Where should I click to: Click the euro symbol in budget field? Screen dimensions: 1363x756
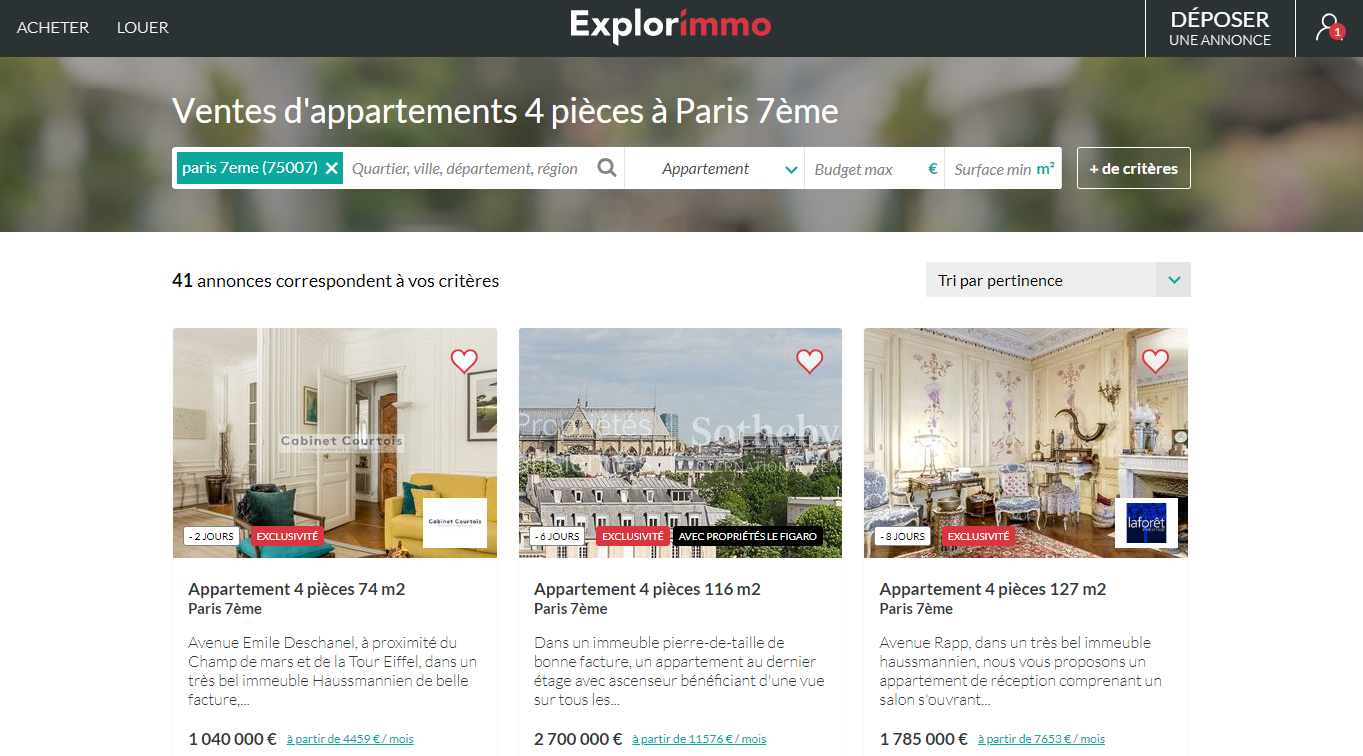click(x=933, y=168)
